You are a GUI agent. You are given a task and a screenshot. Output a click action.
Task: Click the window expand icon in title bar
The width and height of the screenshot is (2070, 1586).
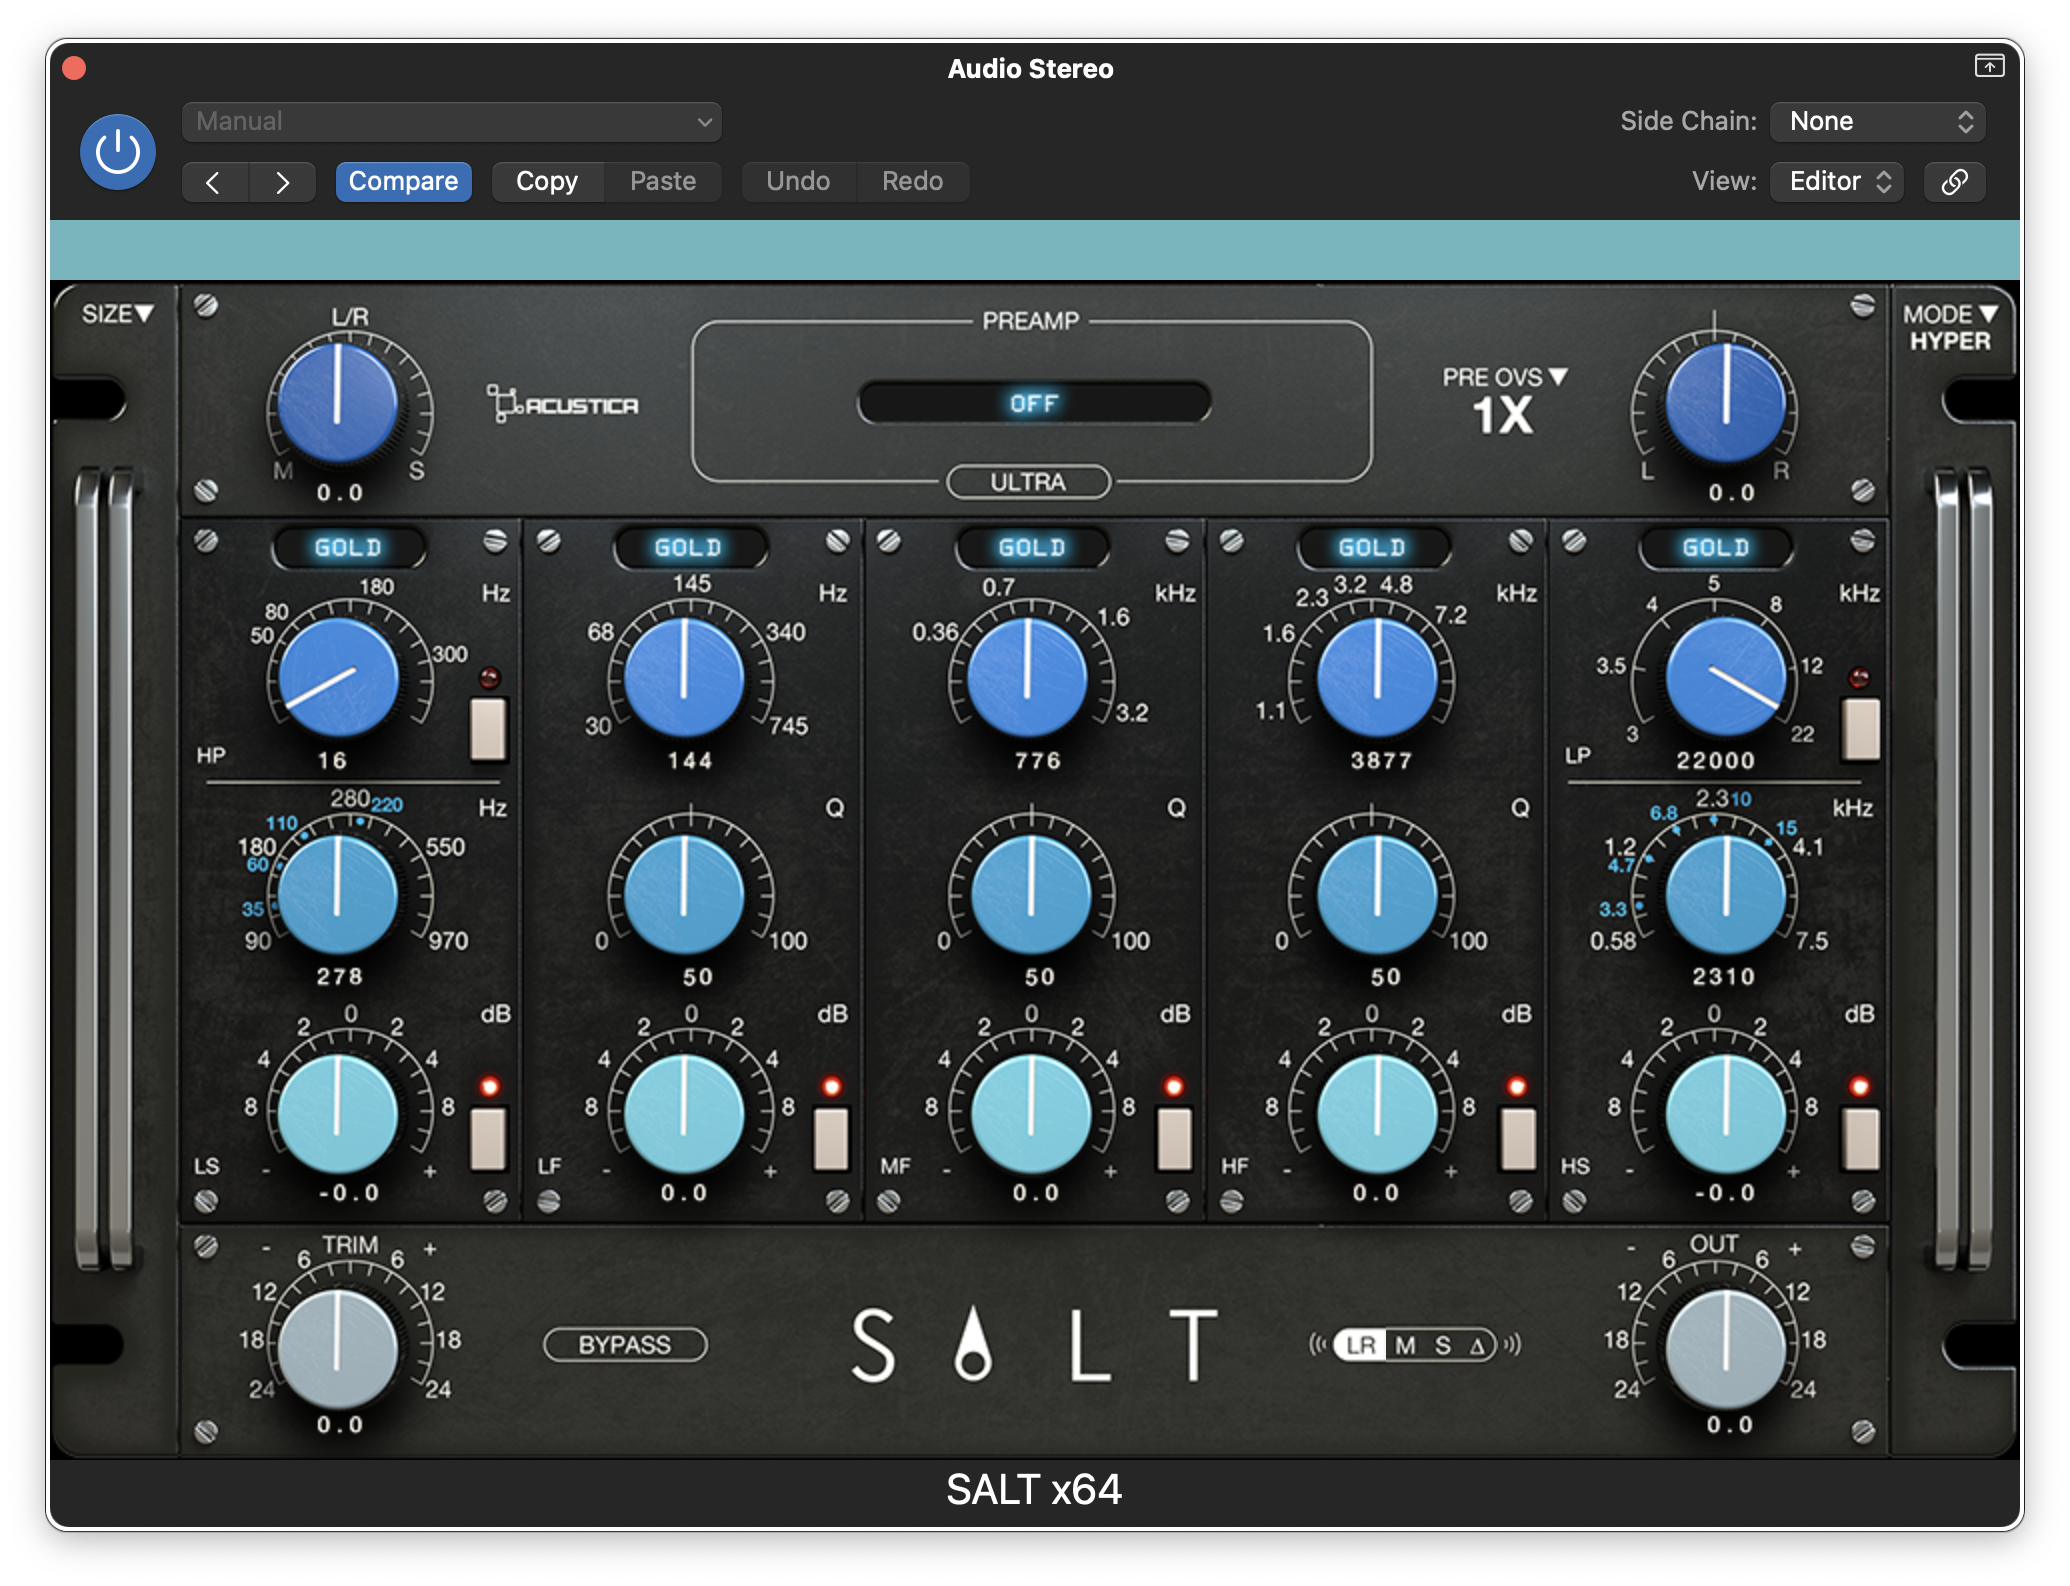click(1989, 66)
